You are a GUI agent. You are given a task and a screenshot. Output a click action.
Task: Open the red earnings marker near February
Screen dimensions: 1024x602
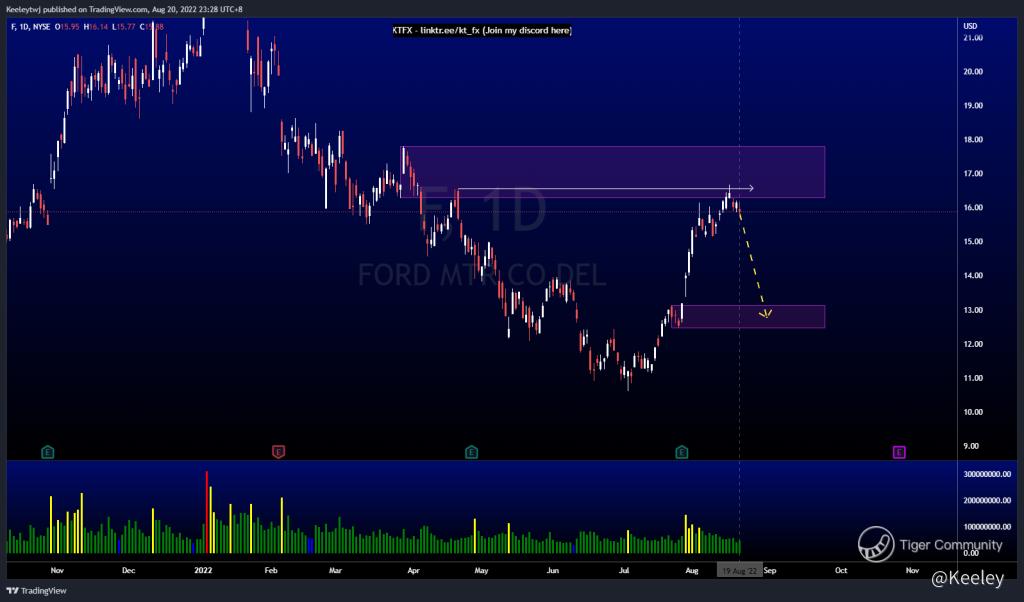point(278,452)
